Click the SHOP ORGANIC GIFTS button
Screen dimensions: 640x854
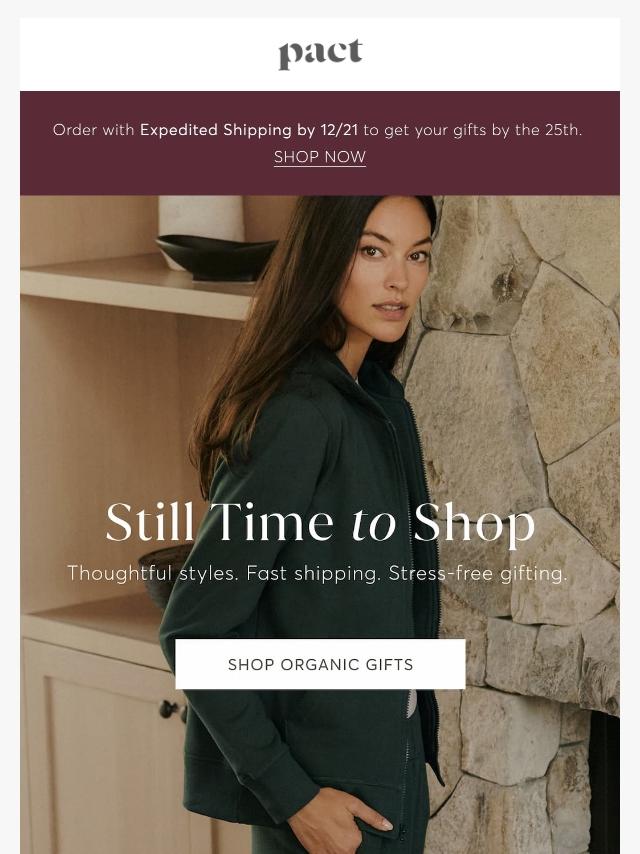(320, 664)
